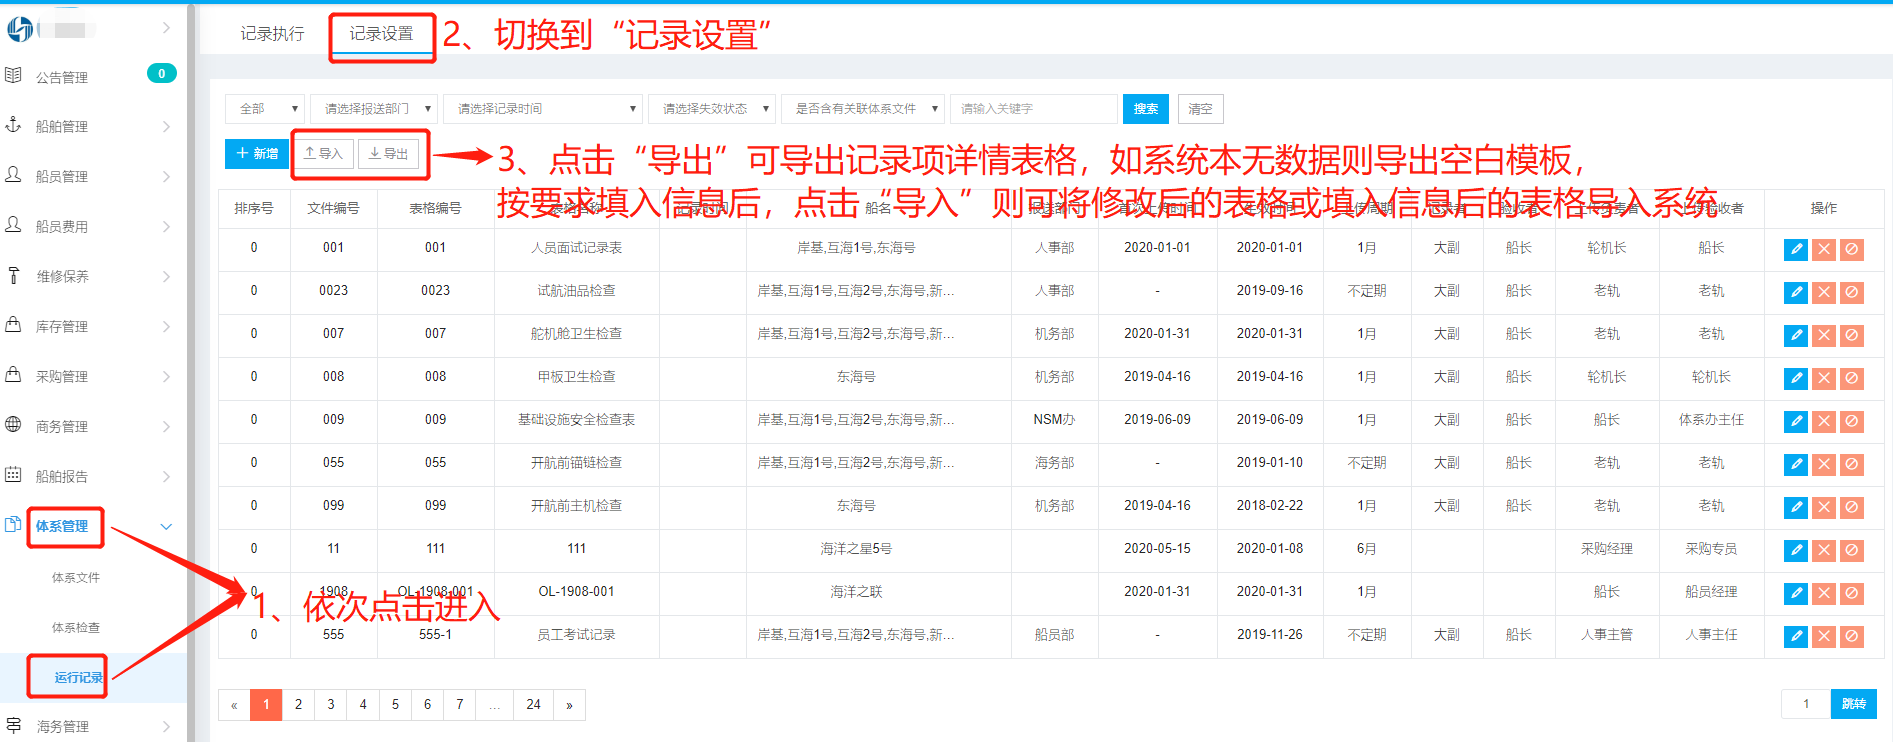Disable the 舵机舱卫生检查 record

(1852, 335)
